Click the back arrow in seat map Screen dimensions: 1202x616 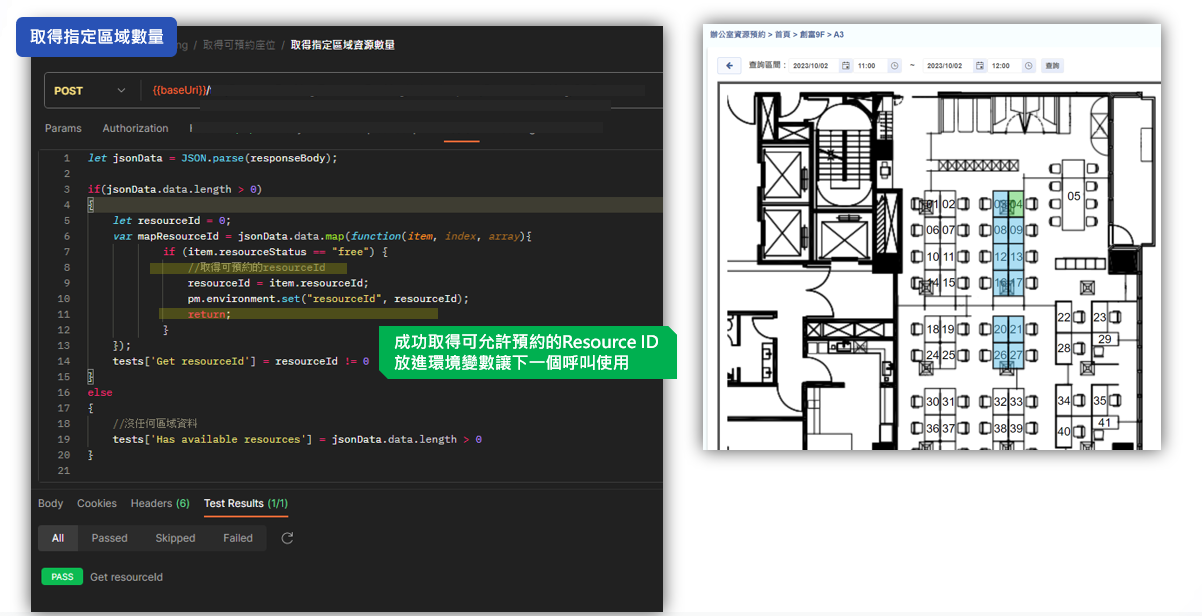tap(730, 66)
